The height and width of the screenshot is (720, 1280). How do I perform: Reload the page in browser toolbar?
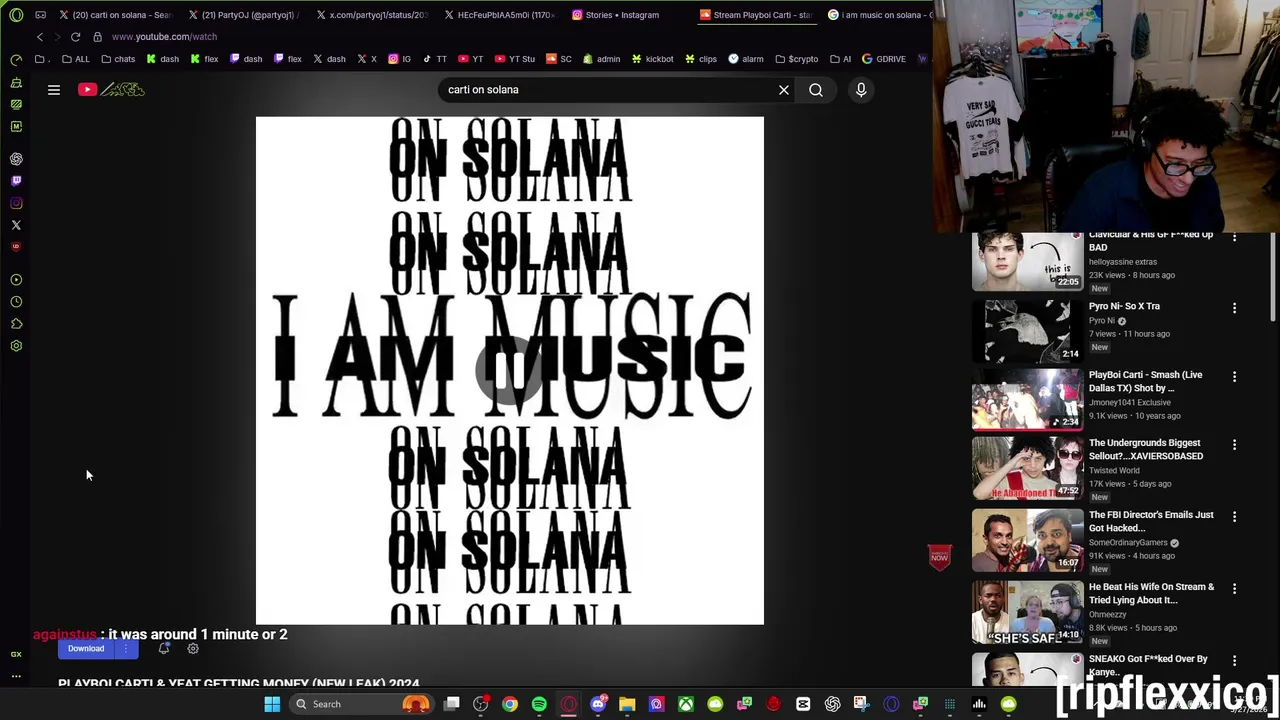point(75,37)
